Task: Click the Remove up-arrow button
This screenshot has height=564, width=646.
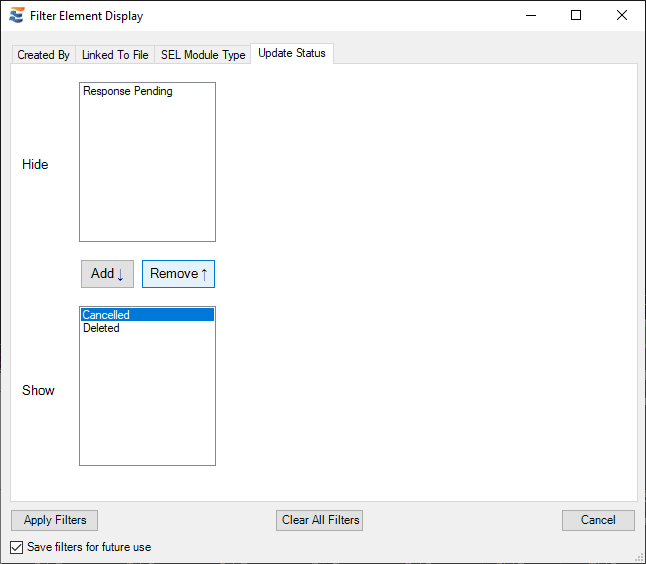Action: click(178, 274)
